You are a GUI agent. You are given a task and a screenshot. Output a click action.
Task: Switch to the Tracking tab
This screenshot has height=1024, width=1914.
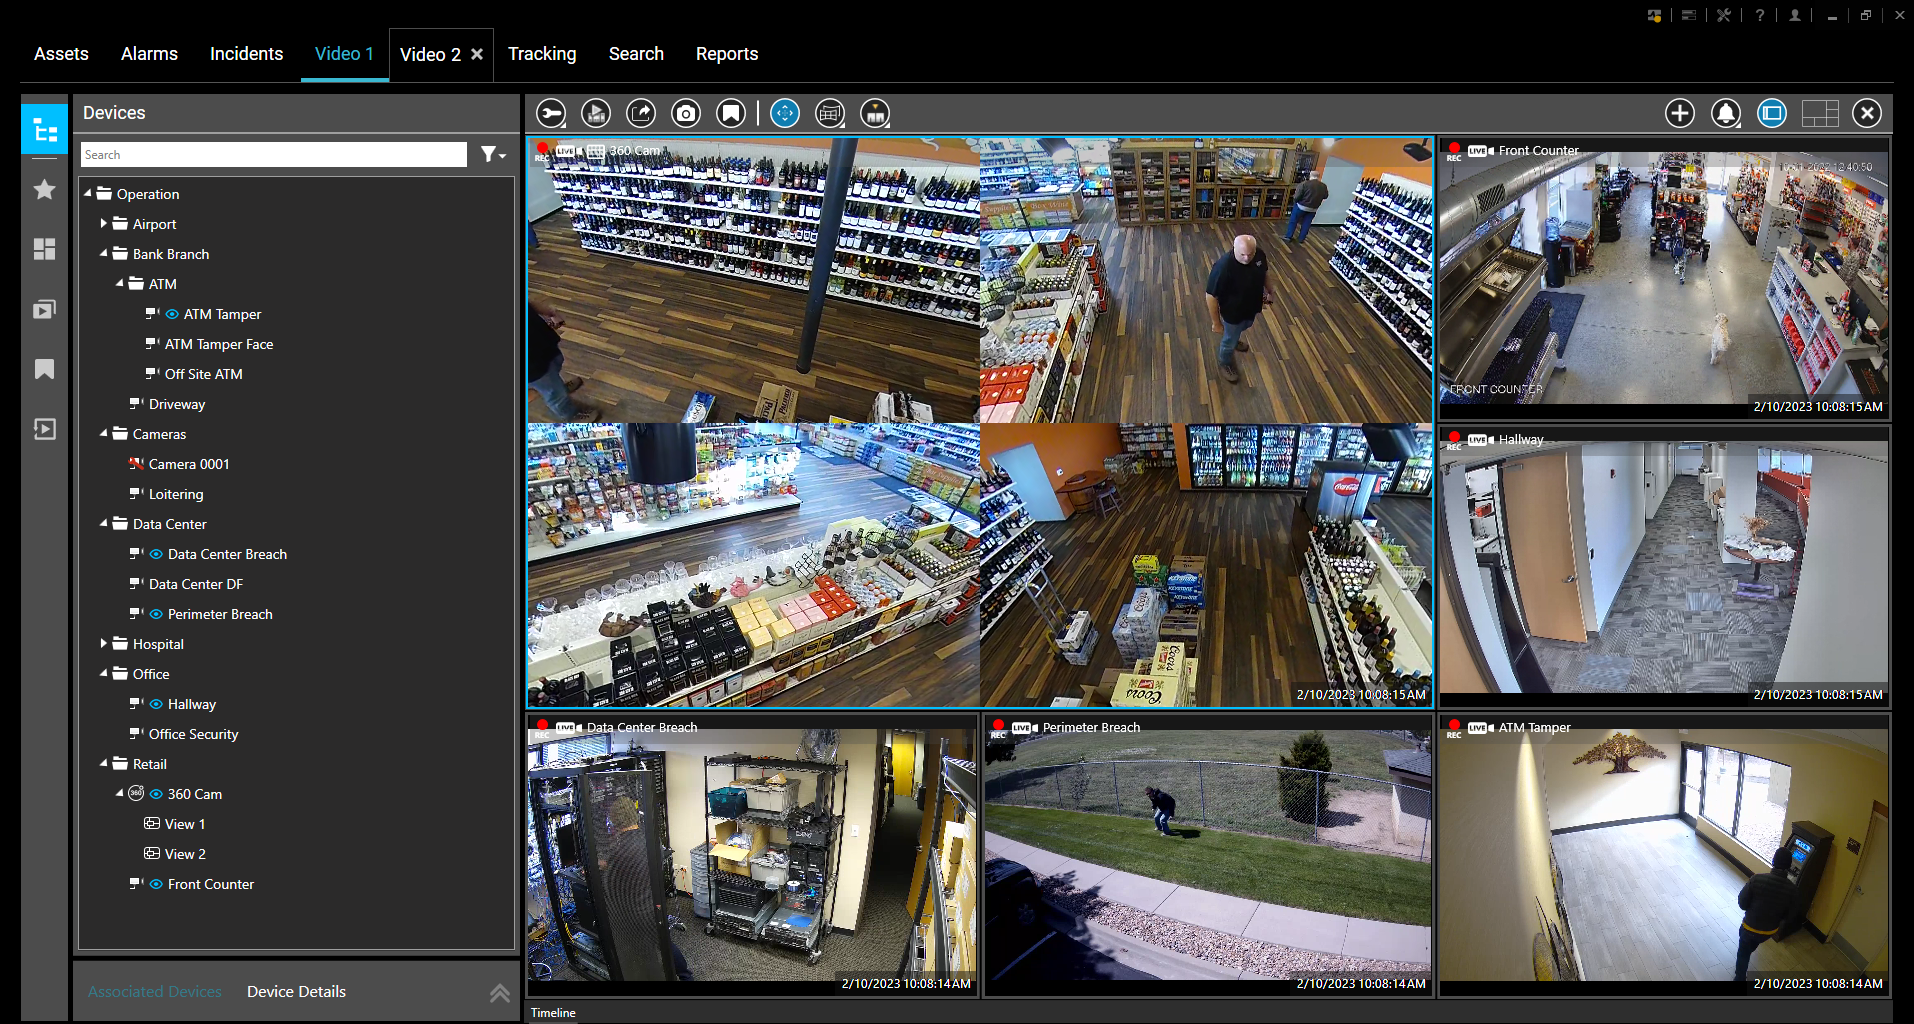(542, 54)
